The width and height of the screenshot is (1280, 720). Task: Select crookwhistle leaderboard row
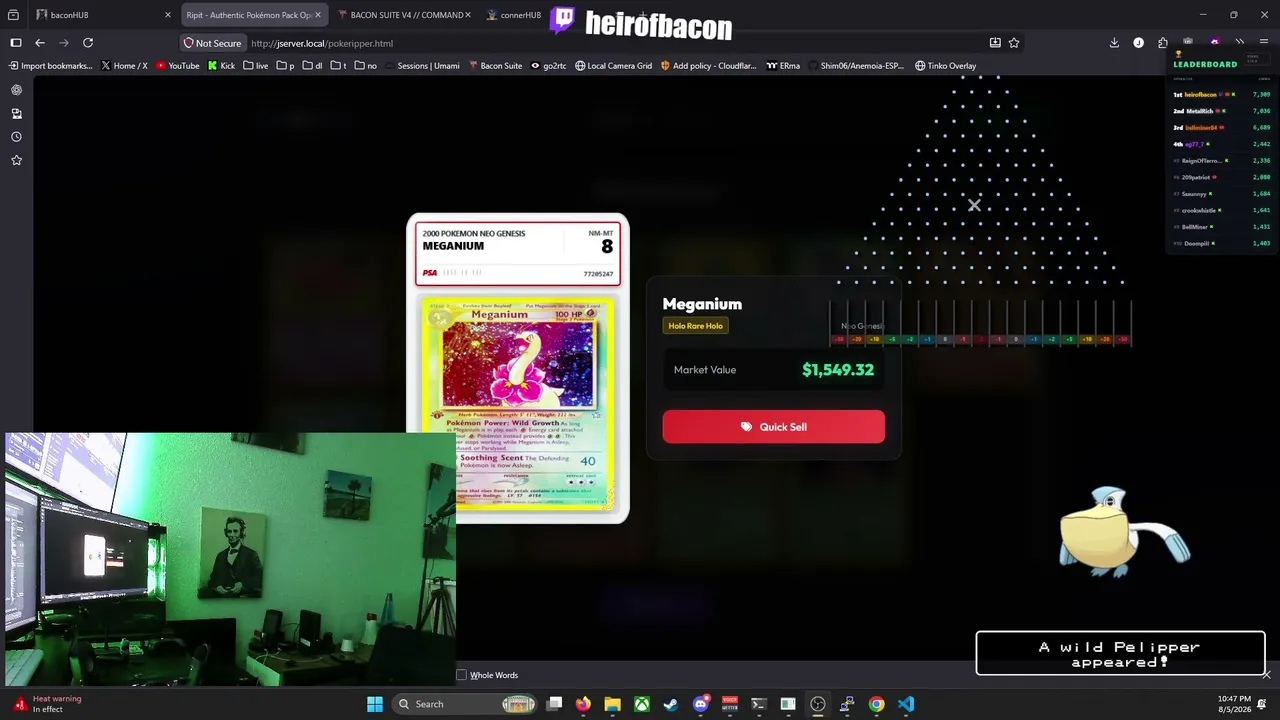(1222, 210)
